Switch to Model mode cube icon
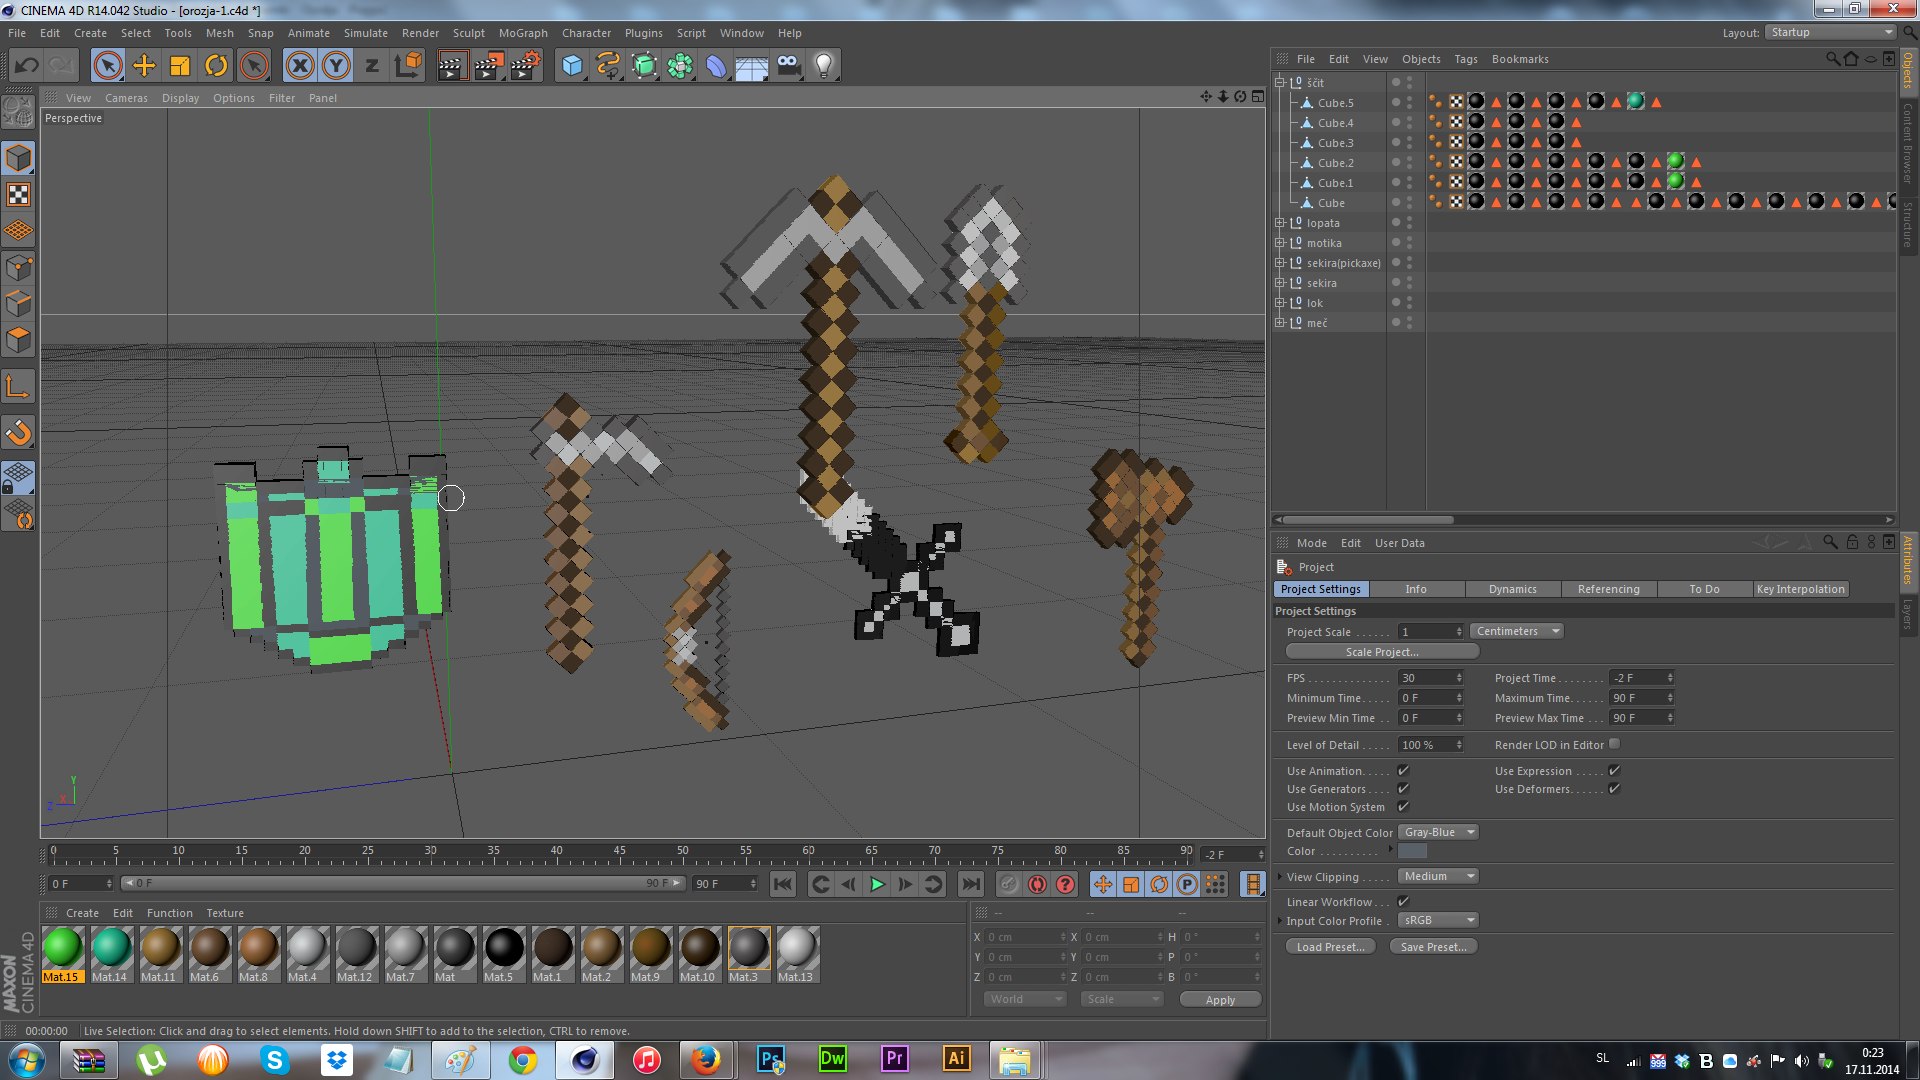This screenshot has width=1920, height=1080. [19, 158]
